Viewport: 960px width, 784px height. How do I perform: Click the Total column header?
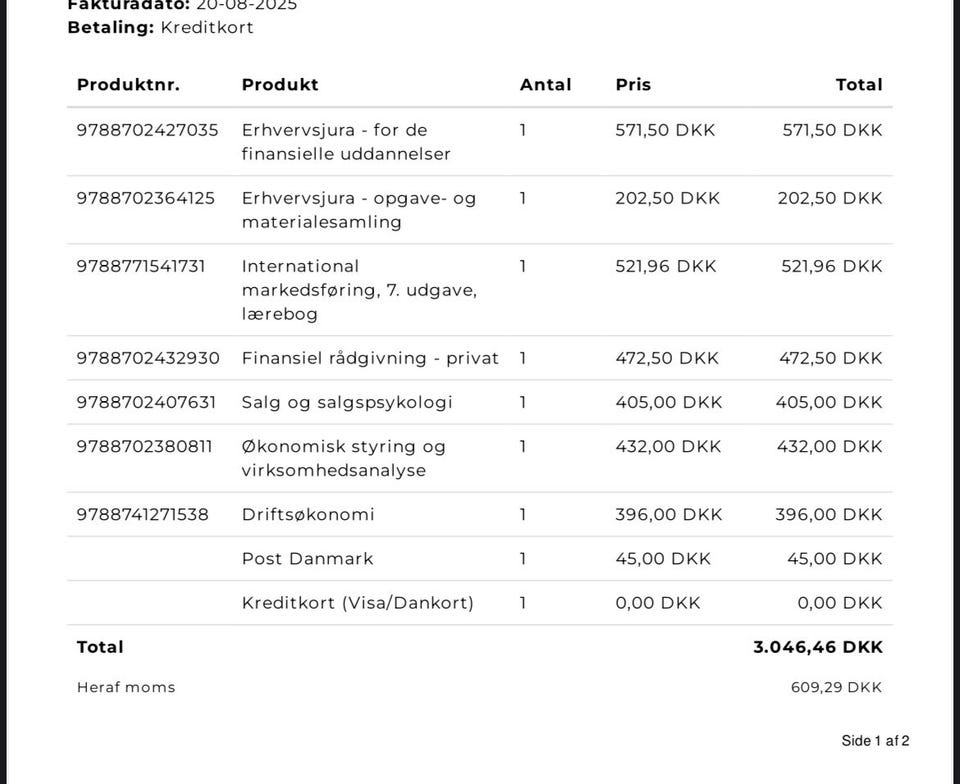(x=859, y=85)
